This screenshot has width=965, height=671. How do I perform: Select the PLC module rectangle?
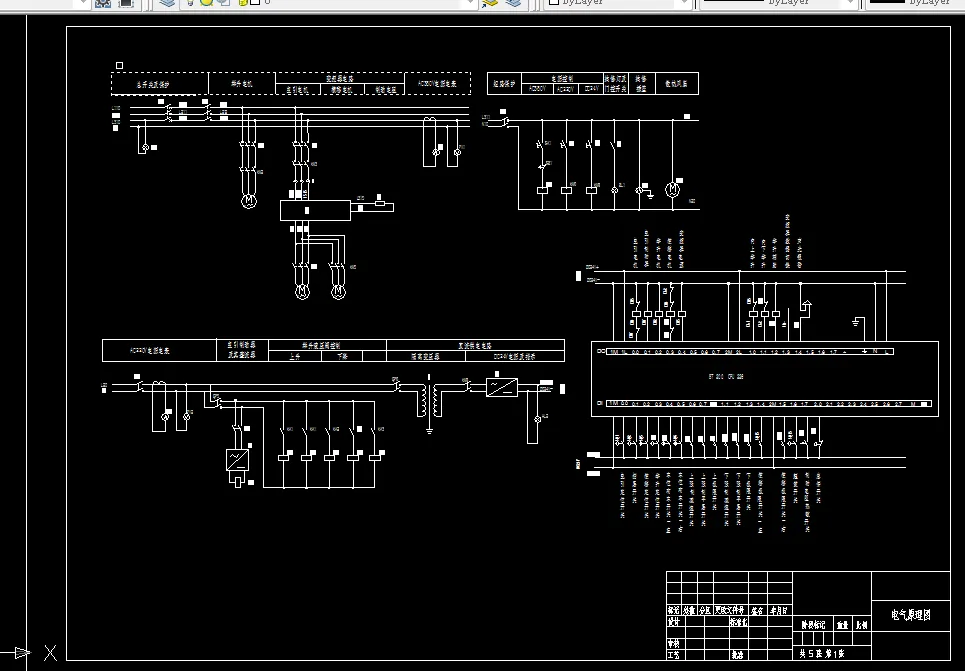pos(765,379)
